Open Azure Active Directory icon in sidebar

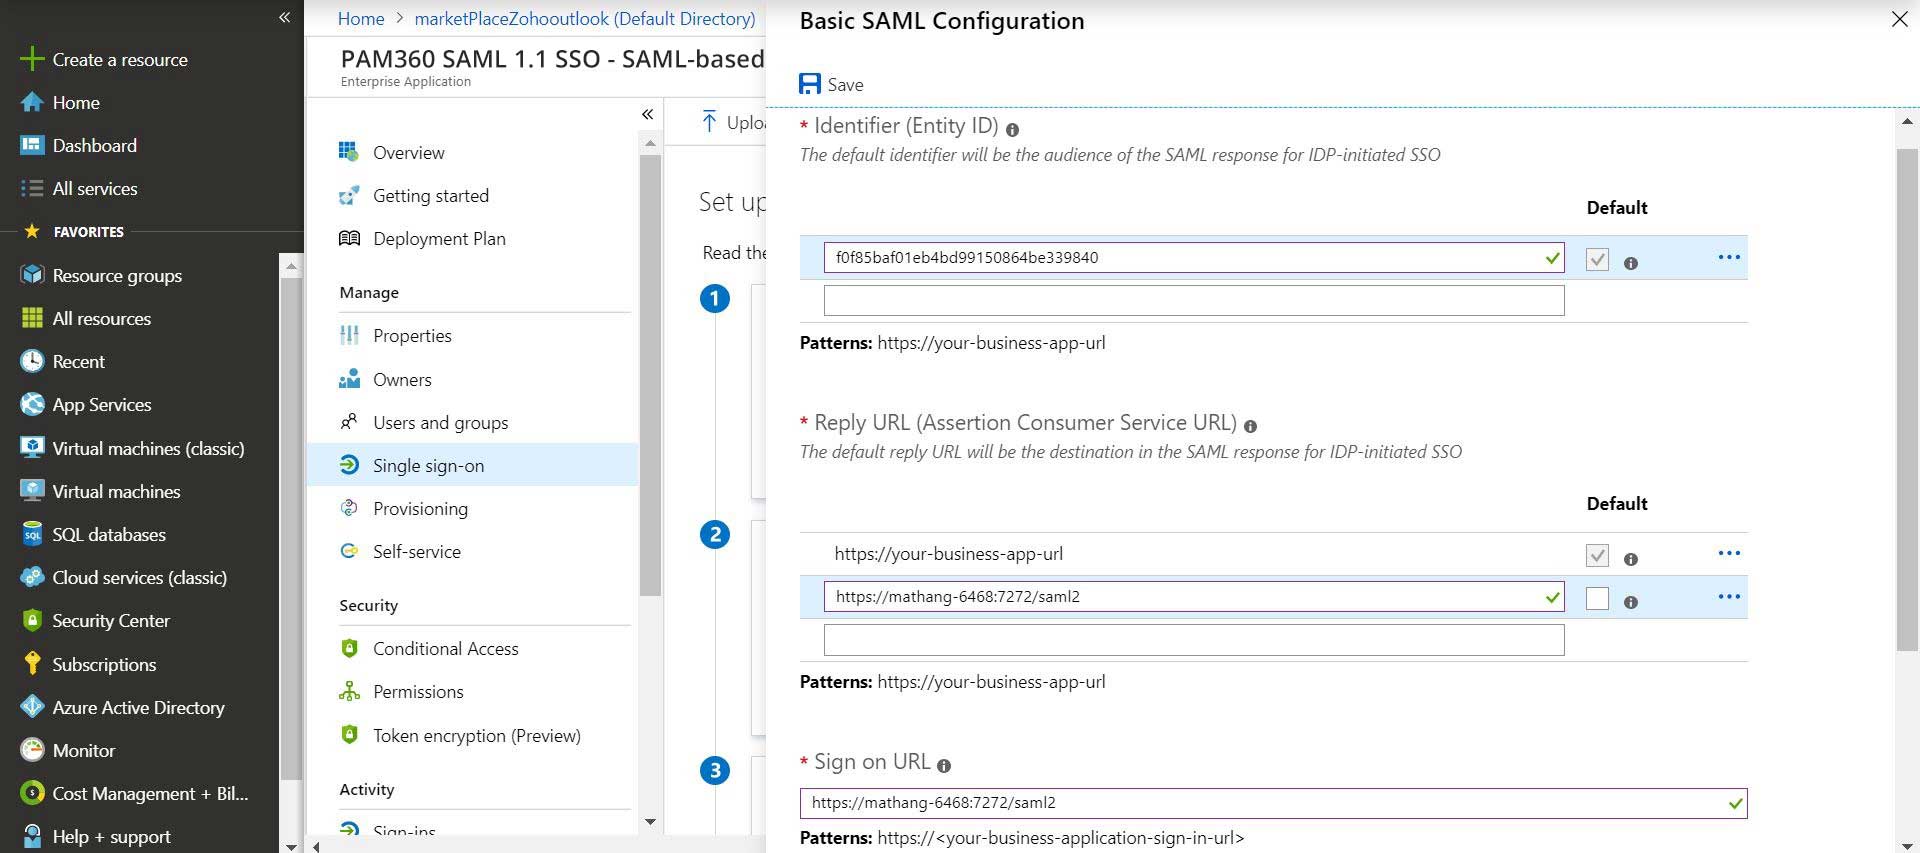[32, 707]
